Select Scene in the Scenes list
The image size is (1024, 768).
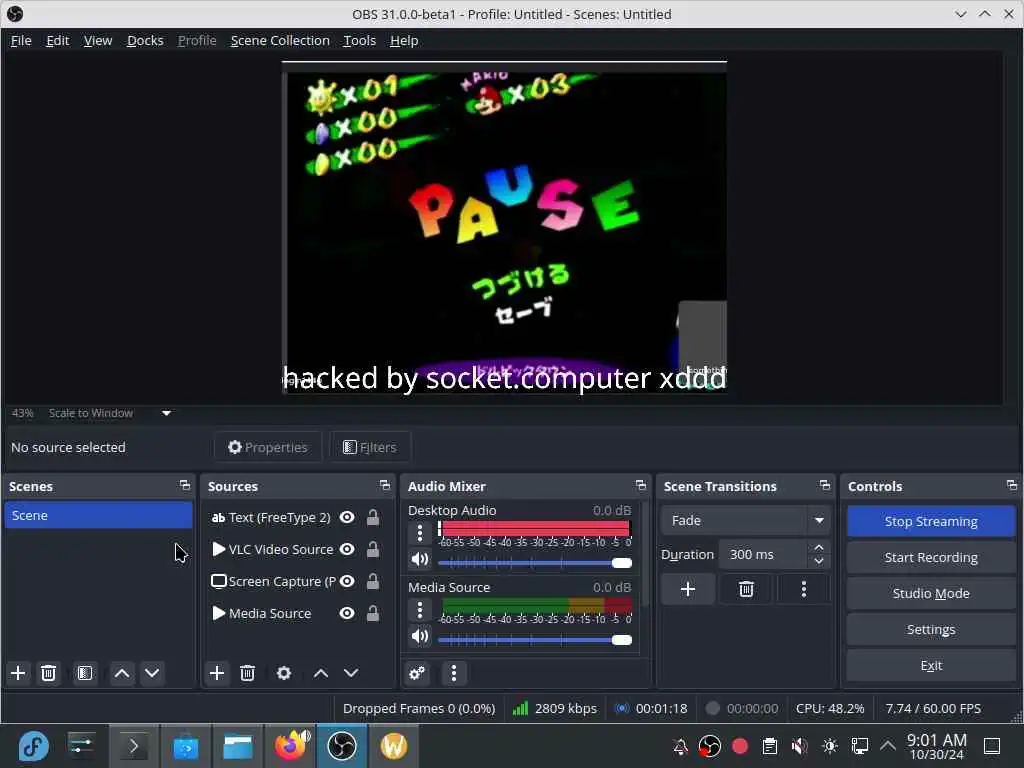98,515
